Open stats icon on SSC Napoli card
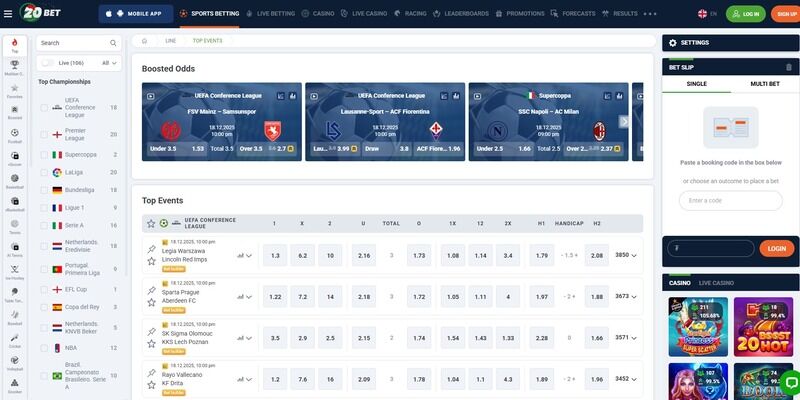Image resolution: width=800 pixels, height=400 pixels. pos(619,96)
